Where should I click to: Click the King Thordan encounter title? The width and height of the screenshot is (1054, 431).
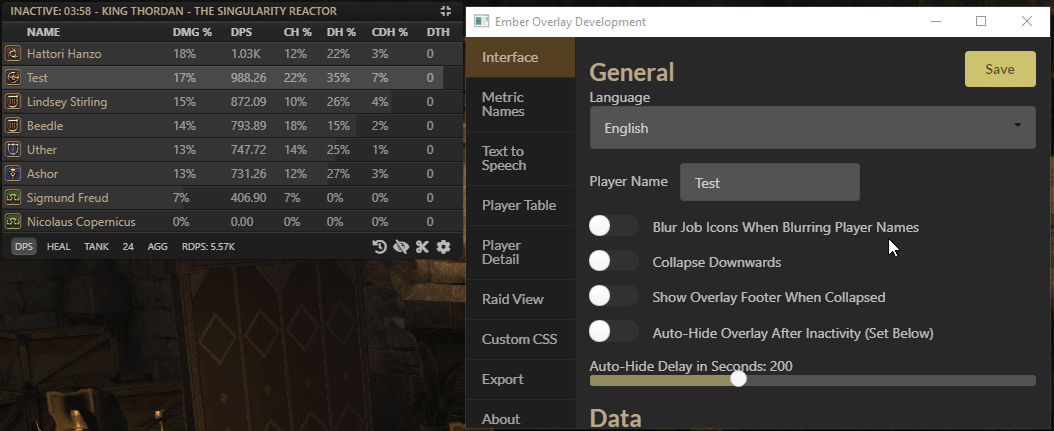coord(173,11)
